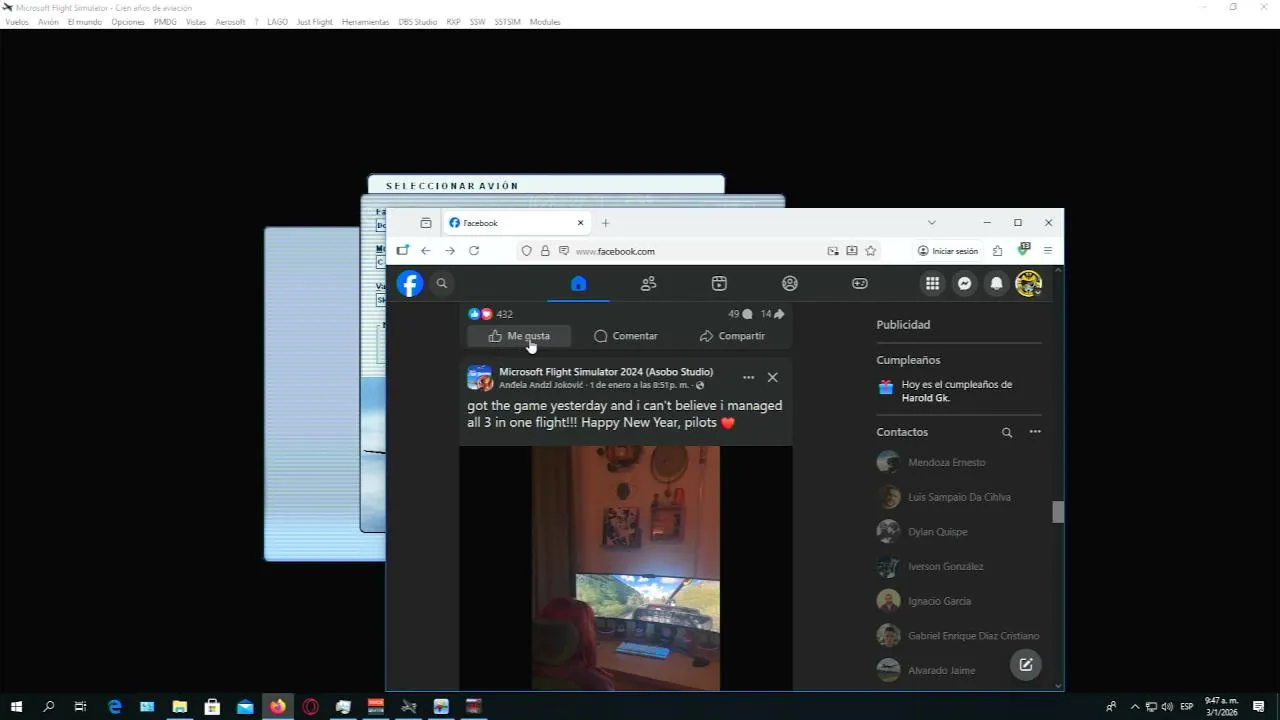Hide the Flight Simulator 2024 post
Screen dimensions: 1280x720
tap(773, 377)
